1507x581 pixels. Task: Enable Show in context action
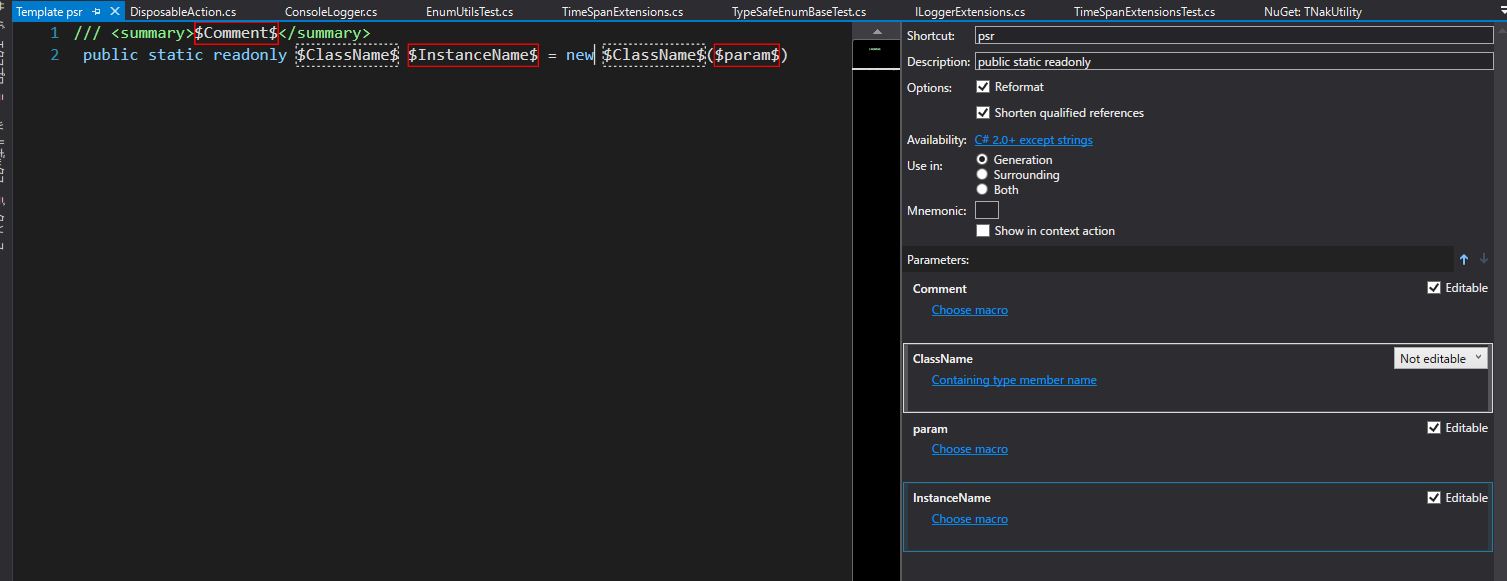tap(983, 231)
